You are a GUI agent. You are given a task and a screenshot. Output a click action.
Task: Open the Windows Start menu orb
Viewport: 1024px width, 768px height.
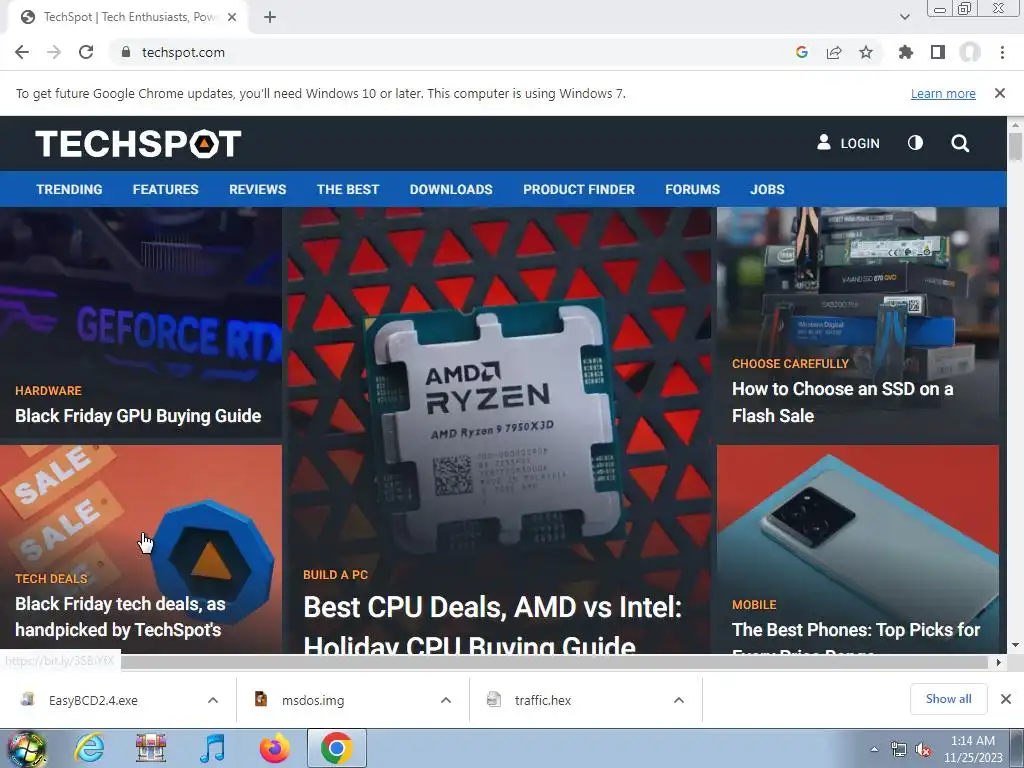[x=26, y=749]
